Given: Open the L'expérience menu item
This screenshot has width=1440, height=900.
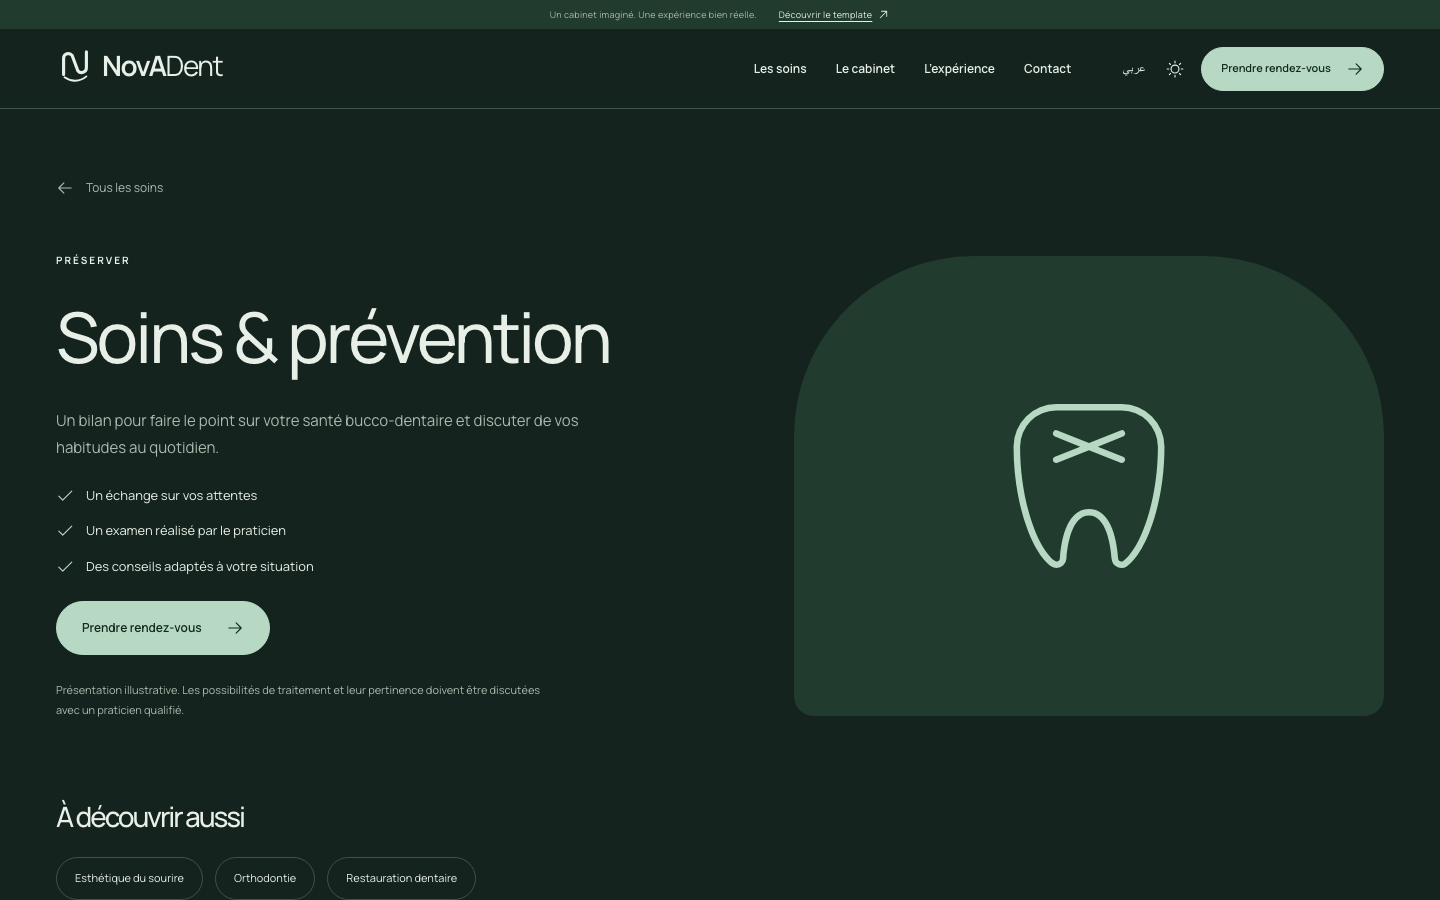Looking at the screenshot, I should (959, 69).
